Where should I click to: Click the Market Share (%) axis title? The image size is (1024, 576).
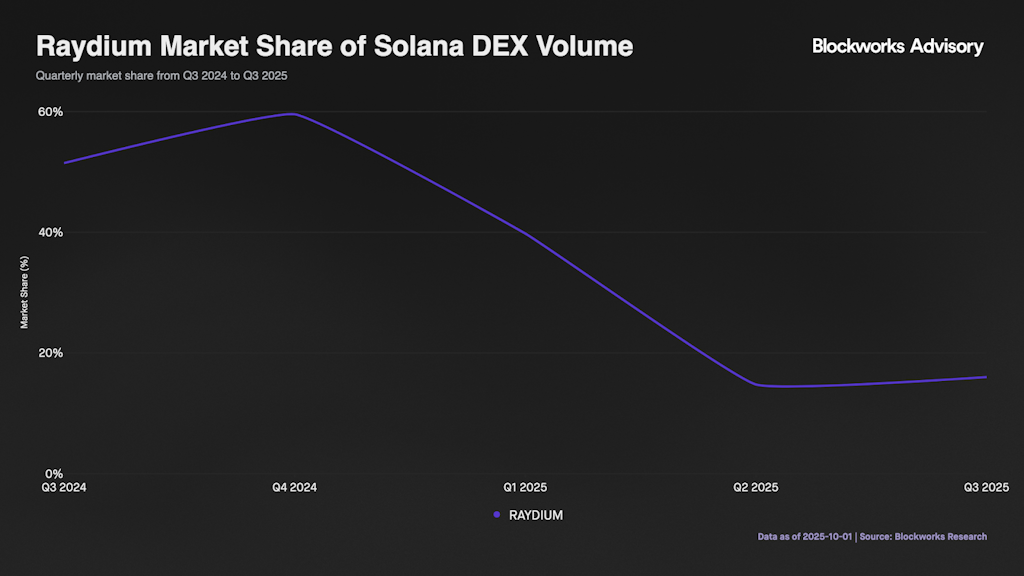[25, 292]
